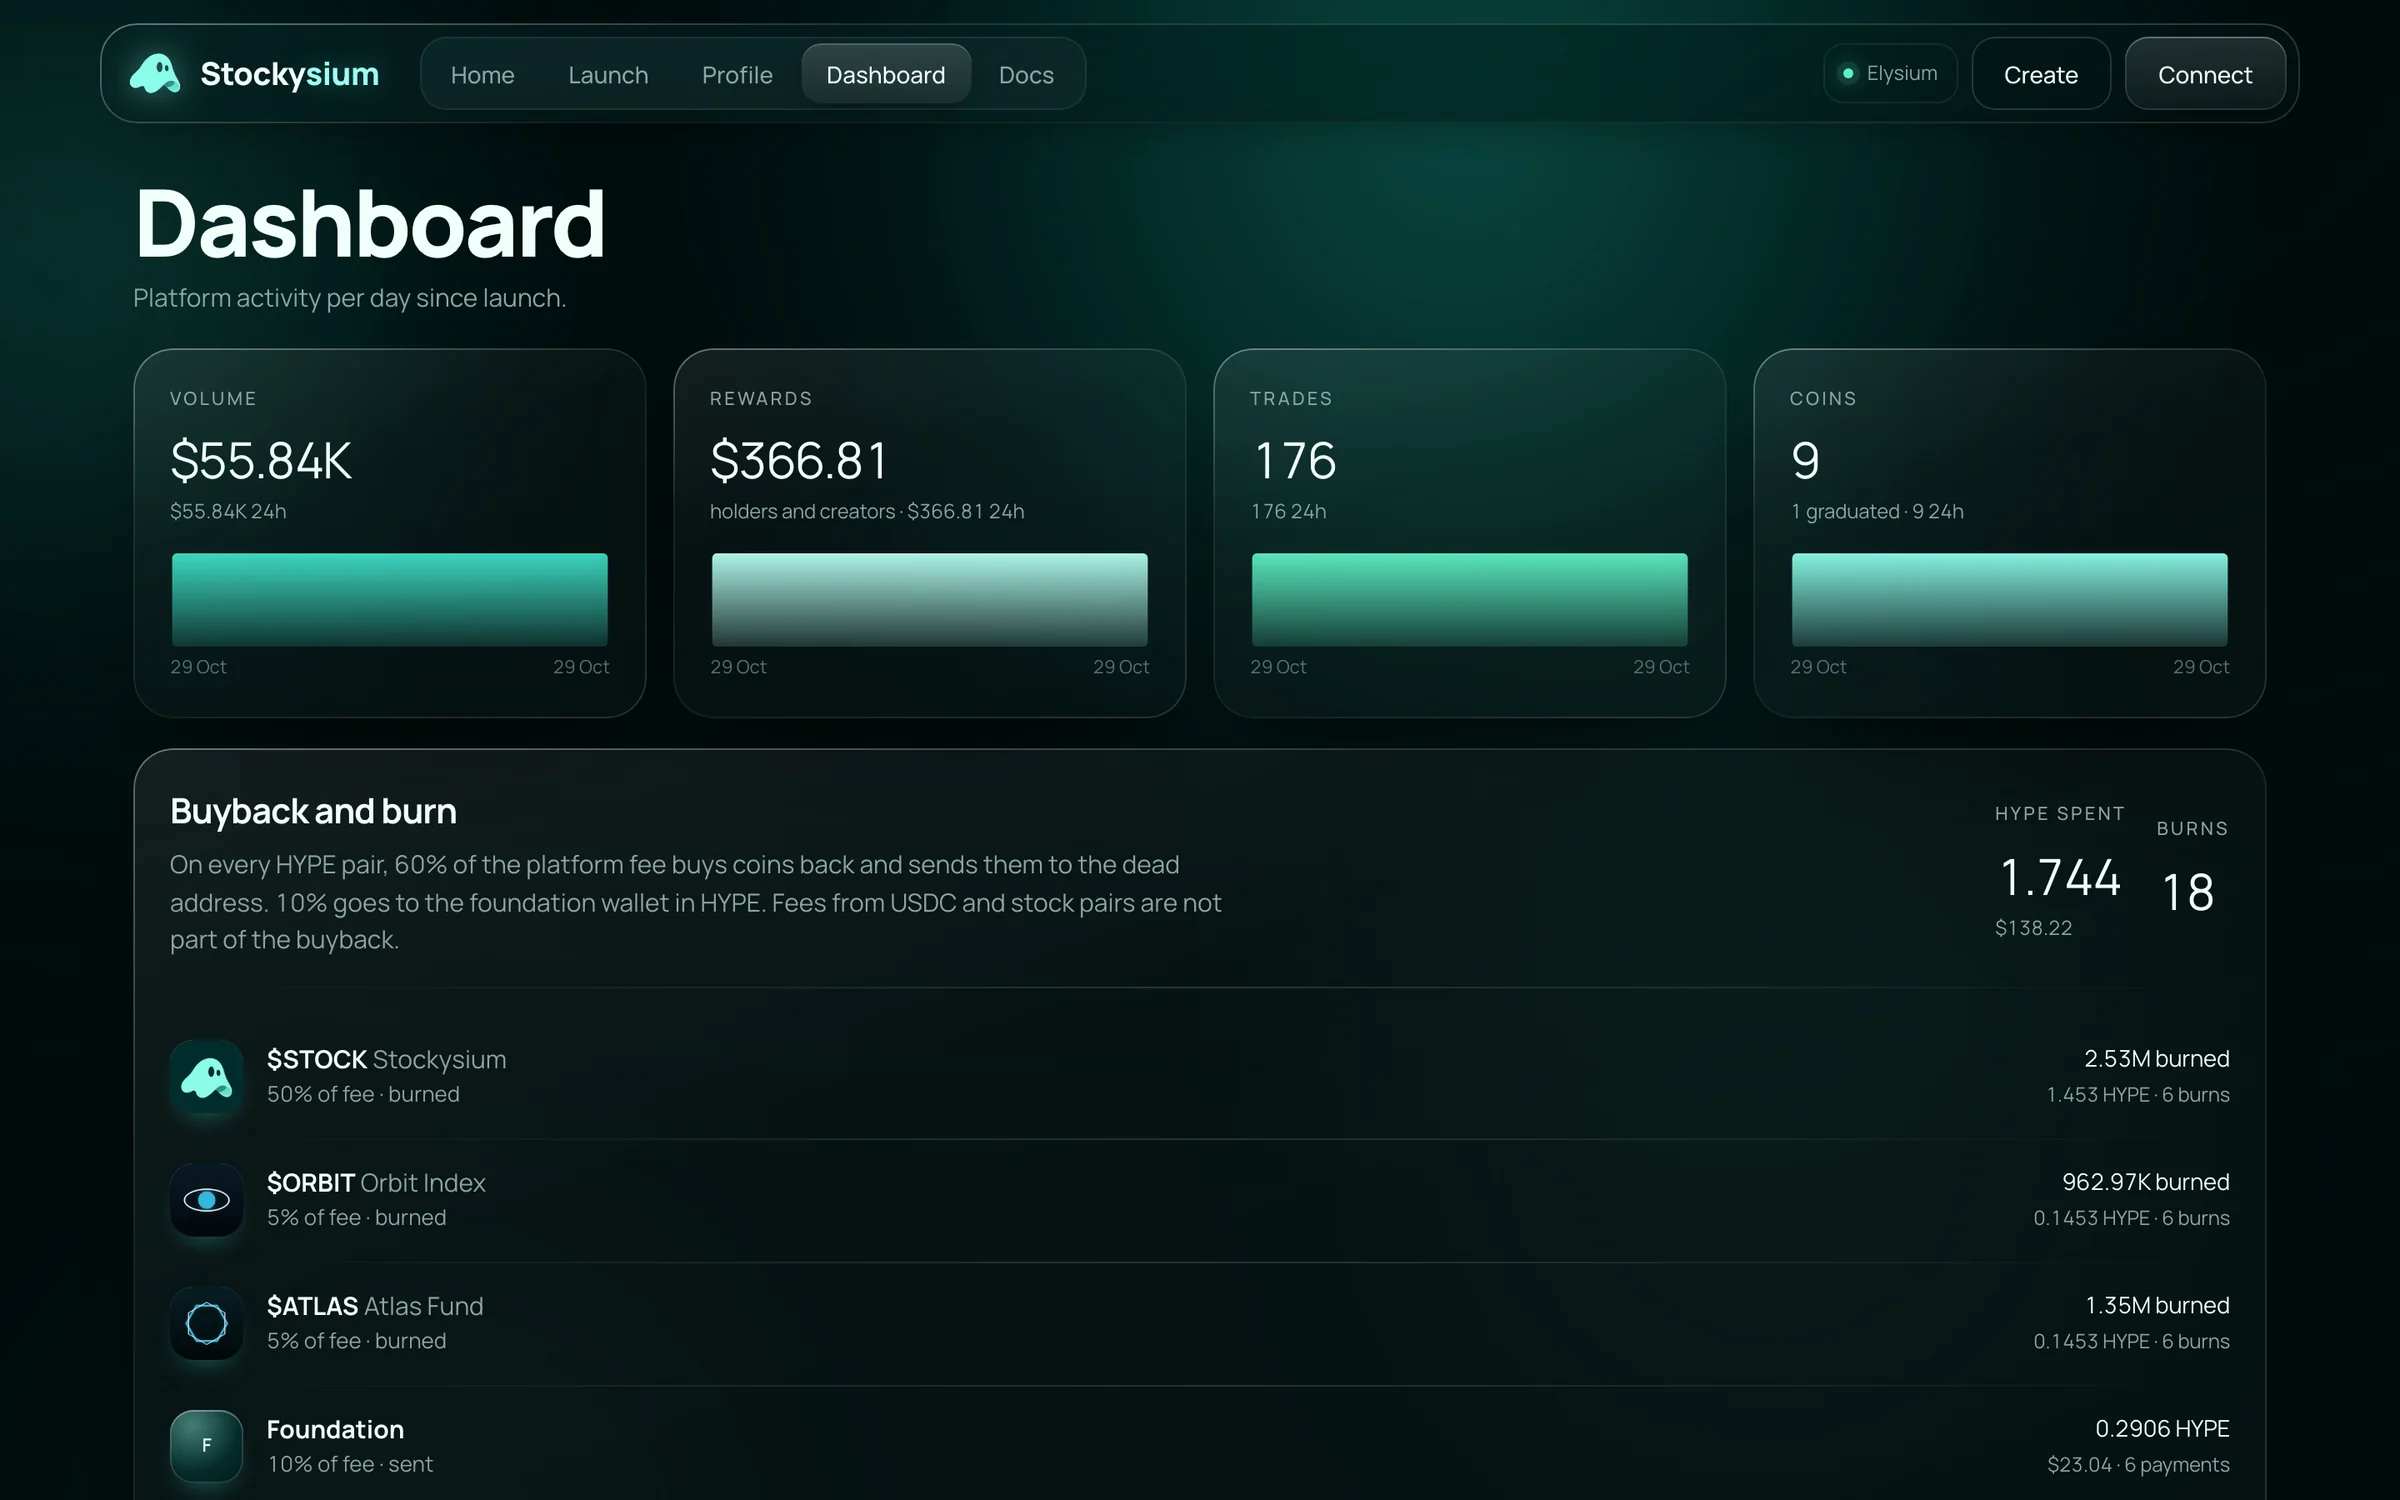Click the Elysium network pill
Screen dimensions: 2400x1500
[x=1890, y=74]
